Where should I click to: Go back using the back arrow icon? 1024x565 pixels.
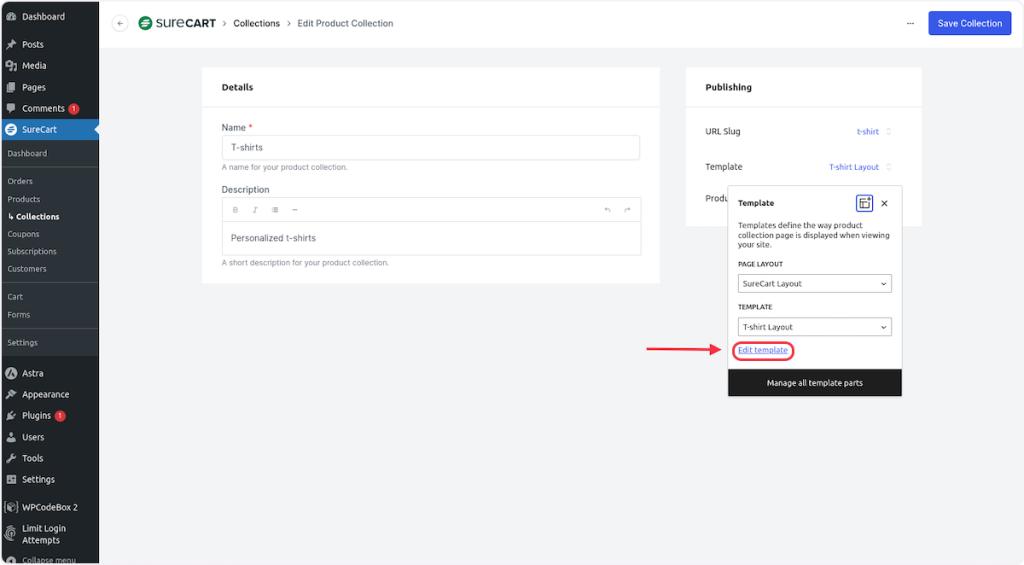[120, 23]
